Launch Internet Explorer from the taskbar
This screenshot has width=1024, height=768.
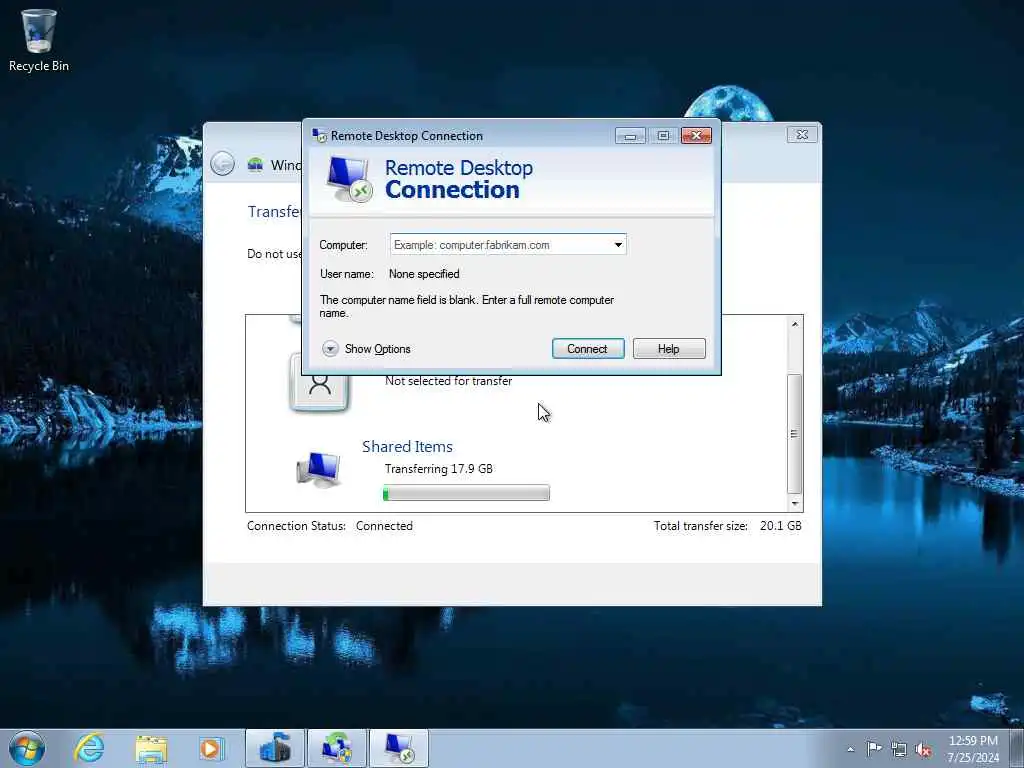[89, 748]
